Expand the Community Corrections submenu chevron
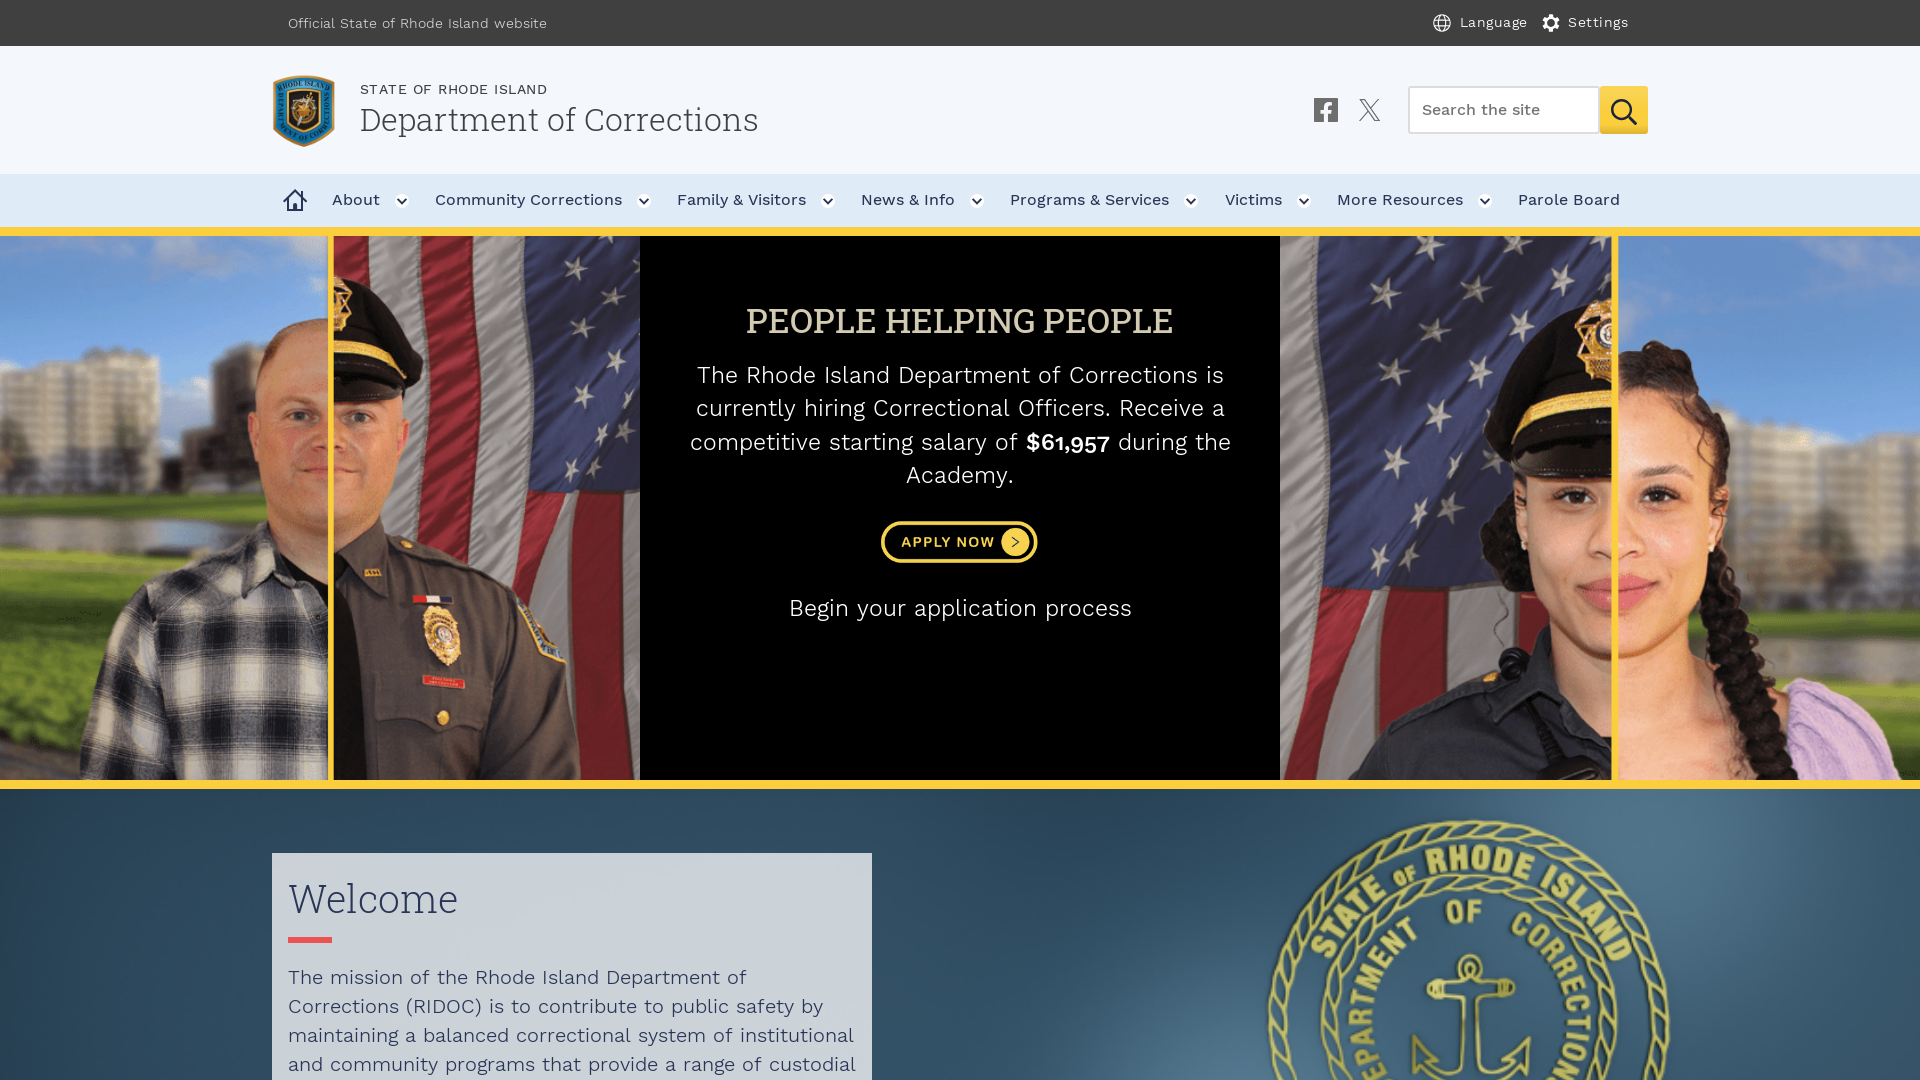This screenshot has width=1920, height=1080. pyautogui.click(x=644, y=201)
